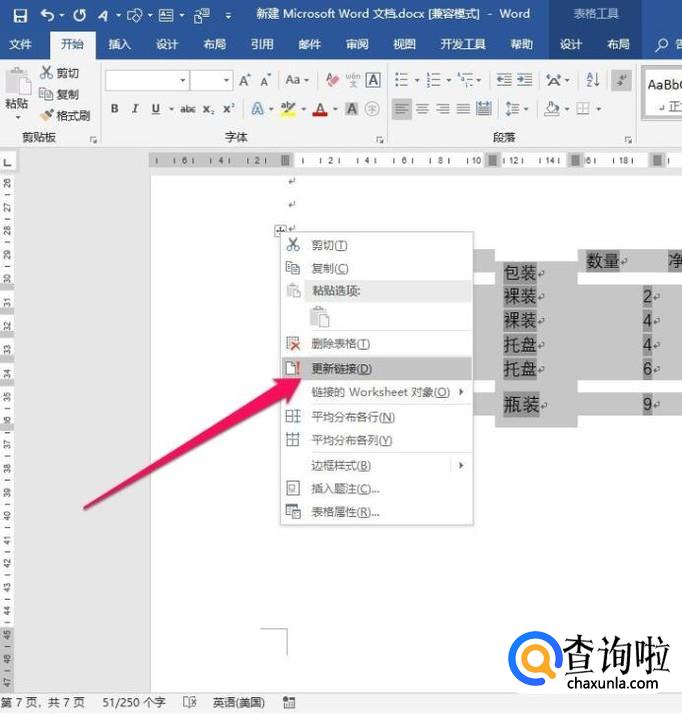
Task: Click the Format Painter brush icon
Action: [x=46, y=116]
